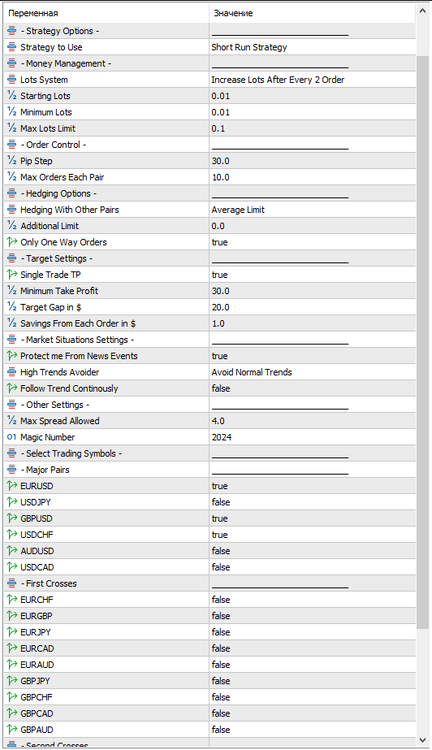Viewport: 432px width, 750px height.
Task: Select the EURAUD variable row
Action: 210,665
